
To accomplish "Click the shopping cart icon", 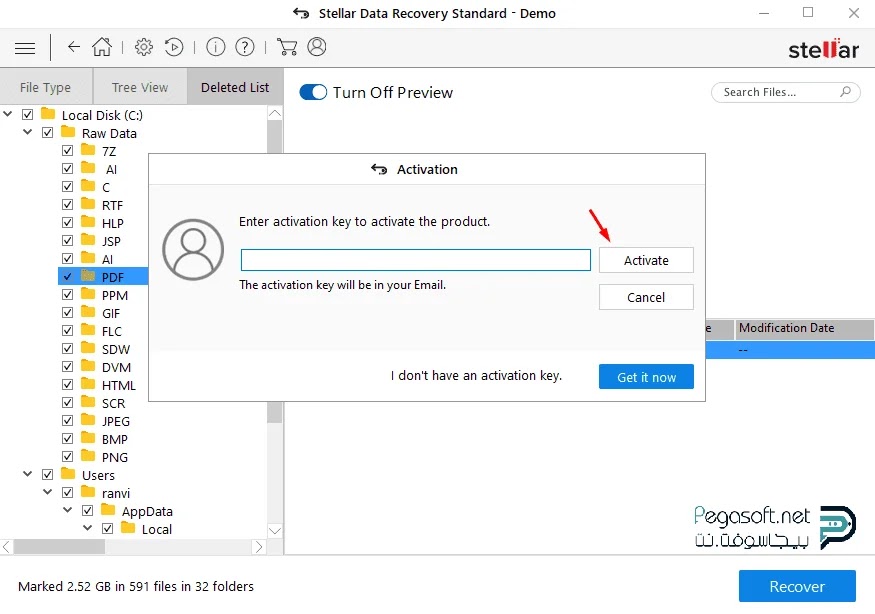I will coord(287,47).
